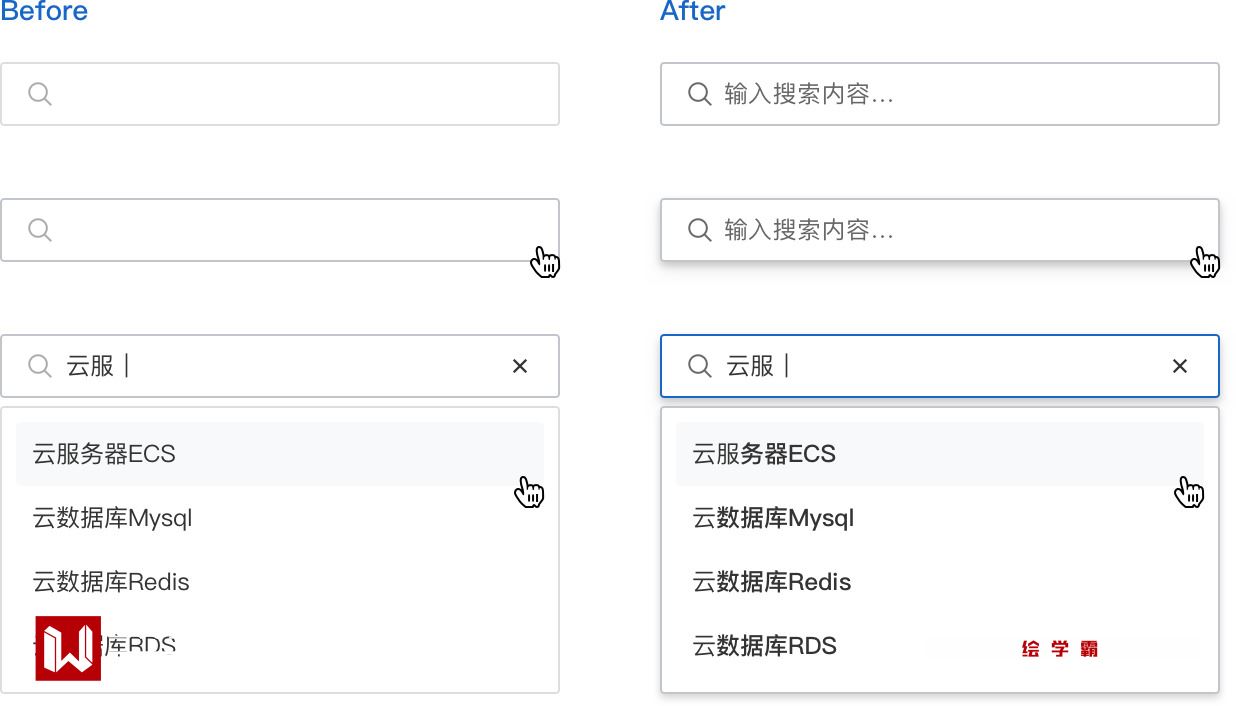The height and width of the screenshot is (706, 1236).
Task: Pick 云数据库Redis from Before suggestions
Action: click(x=111, y=582)
